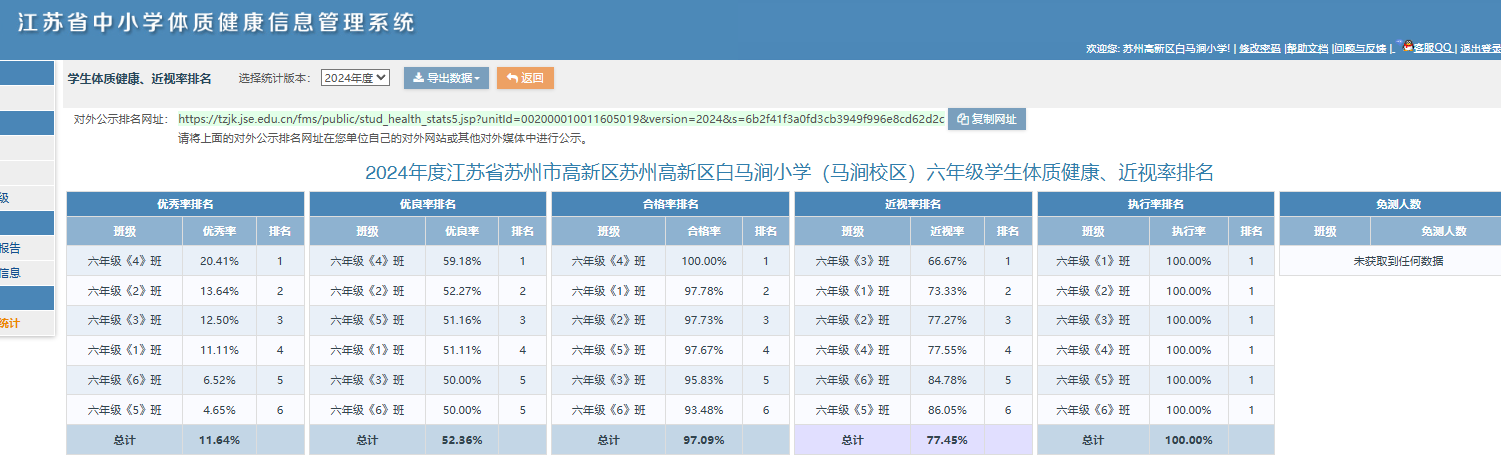
Task: Click the 学生体质健康、近视率排名 heading
Action: pyautogui.click(x=139, y=78)
